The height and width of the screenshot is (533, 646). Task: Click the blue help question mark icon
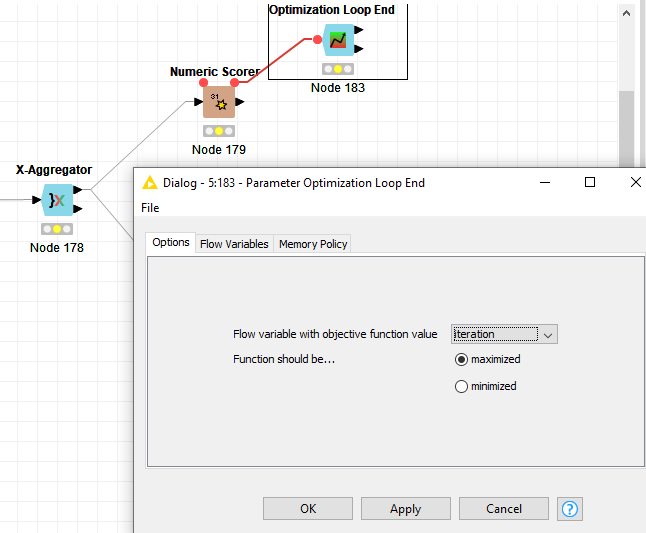[x=570, y=509]
